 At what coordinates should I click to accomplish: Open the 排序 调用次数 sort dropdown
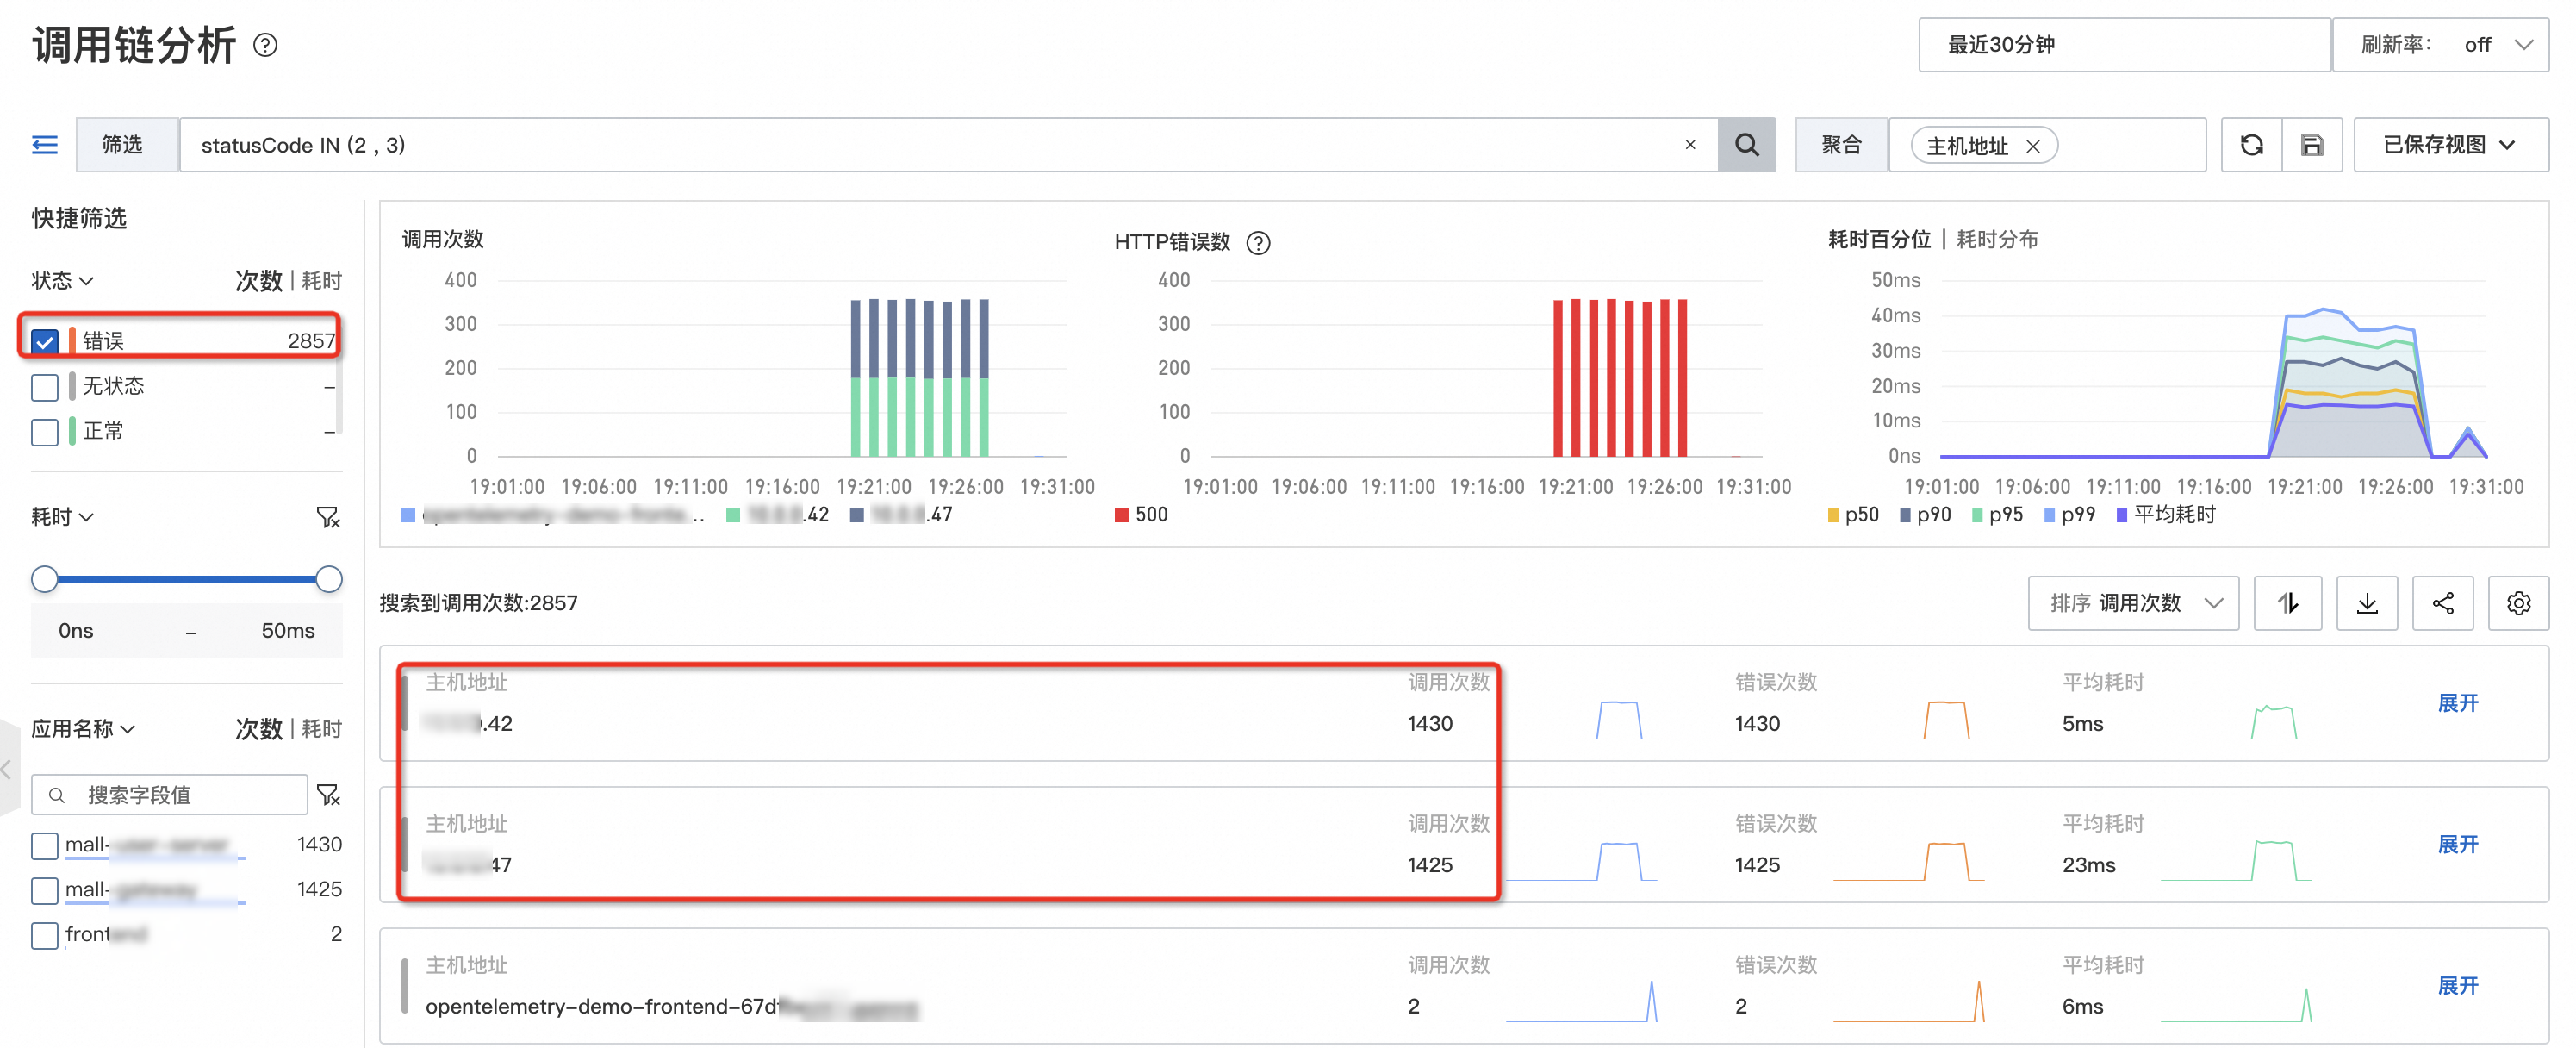2133,603
